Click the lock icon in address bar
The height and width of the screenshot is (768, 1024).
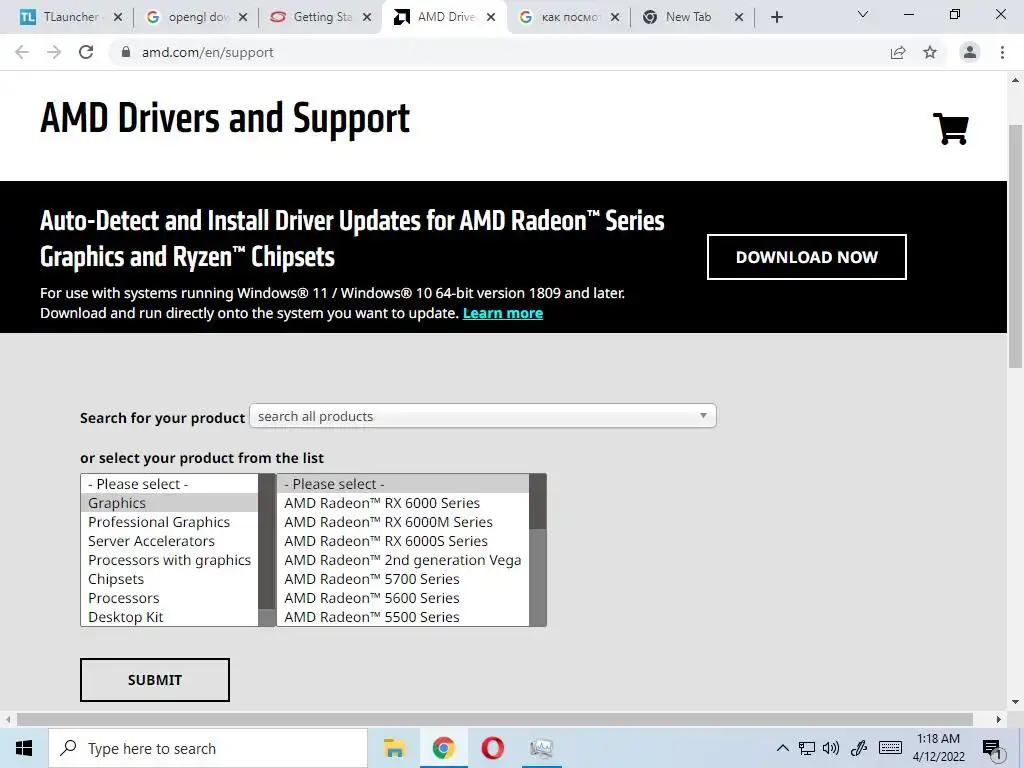[126, 52]
